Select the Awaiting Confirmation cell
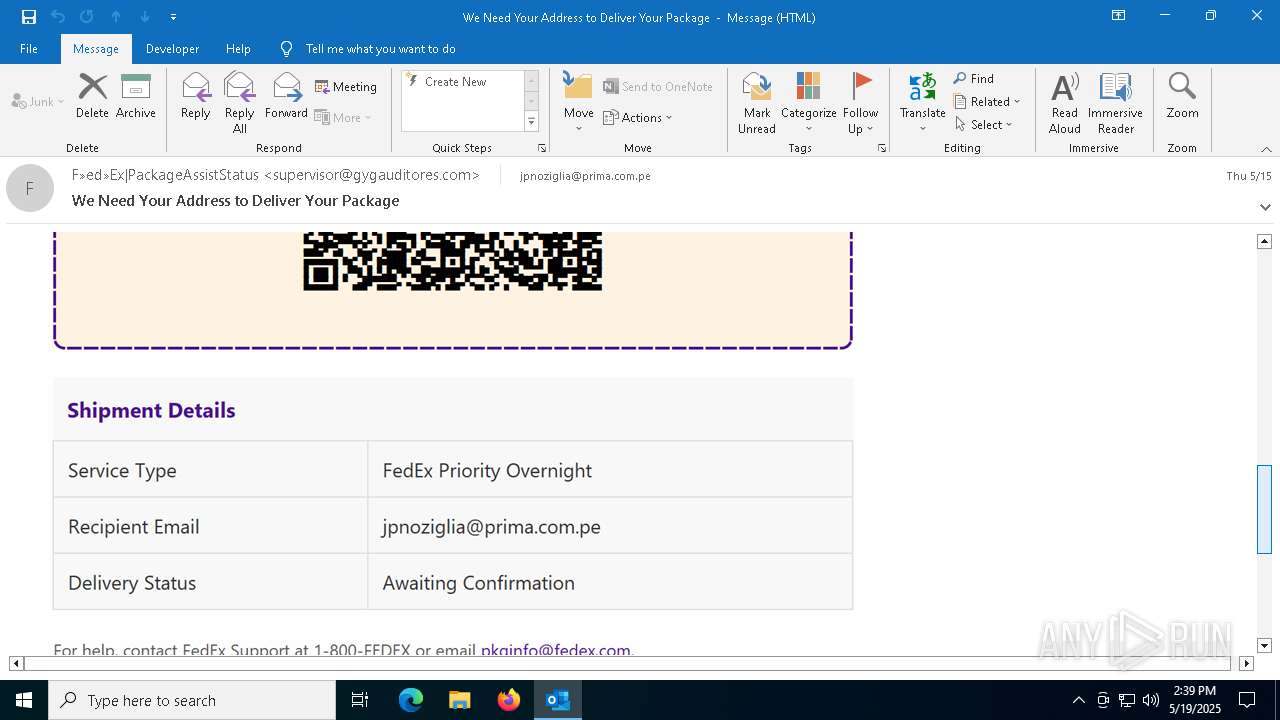Viewport: 1280px width, 720px height. click(610, 582)
